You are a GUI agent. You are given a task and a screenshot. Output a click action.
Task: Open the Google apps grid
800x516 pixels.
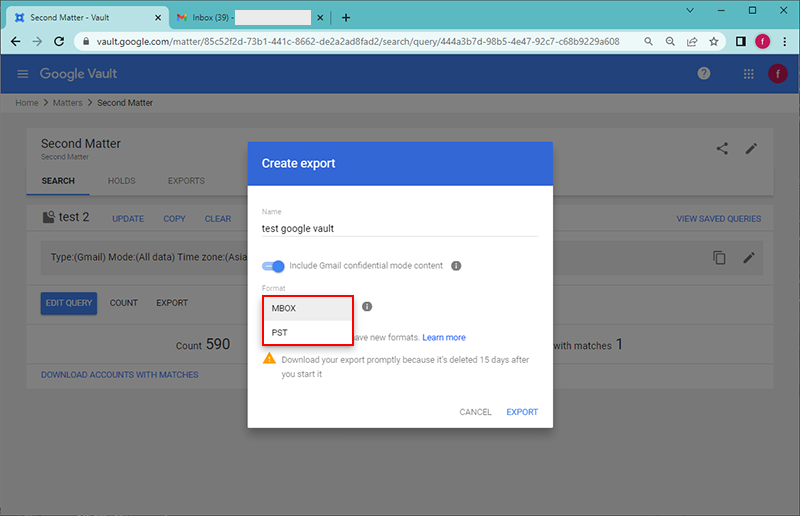(x=748, y=74)
